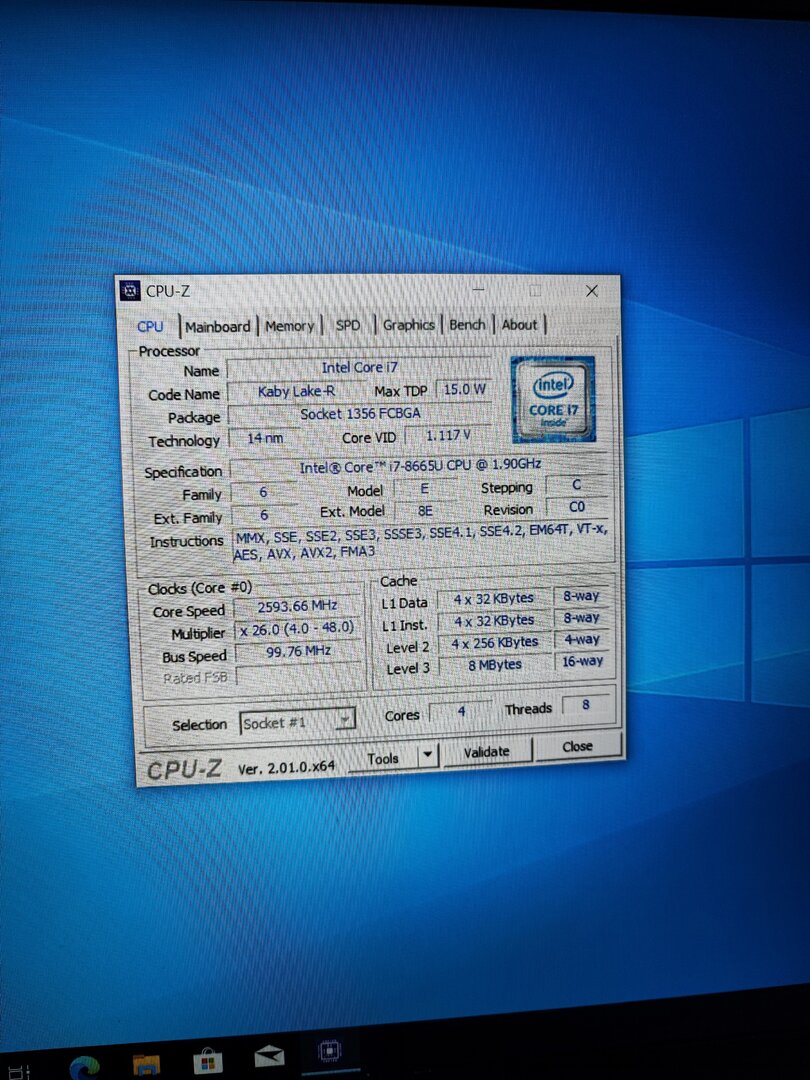Switch to the Graphics tab
810x1080 pixels.
pos(408,324)
